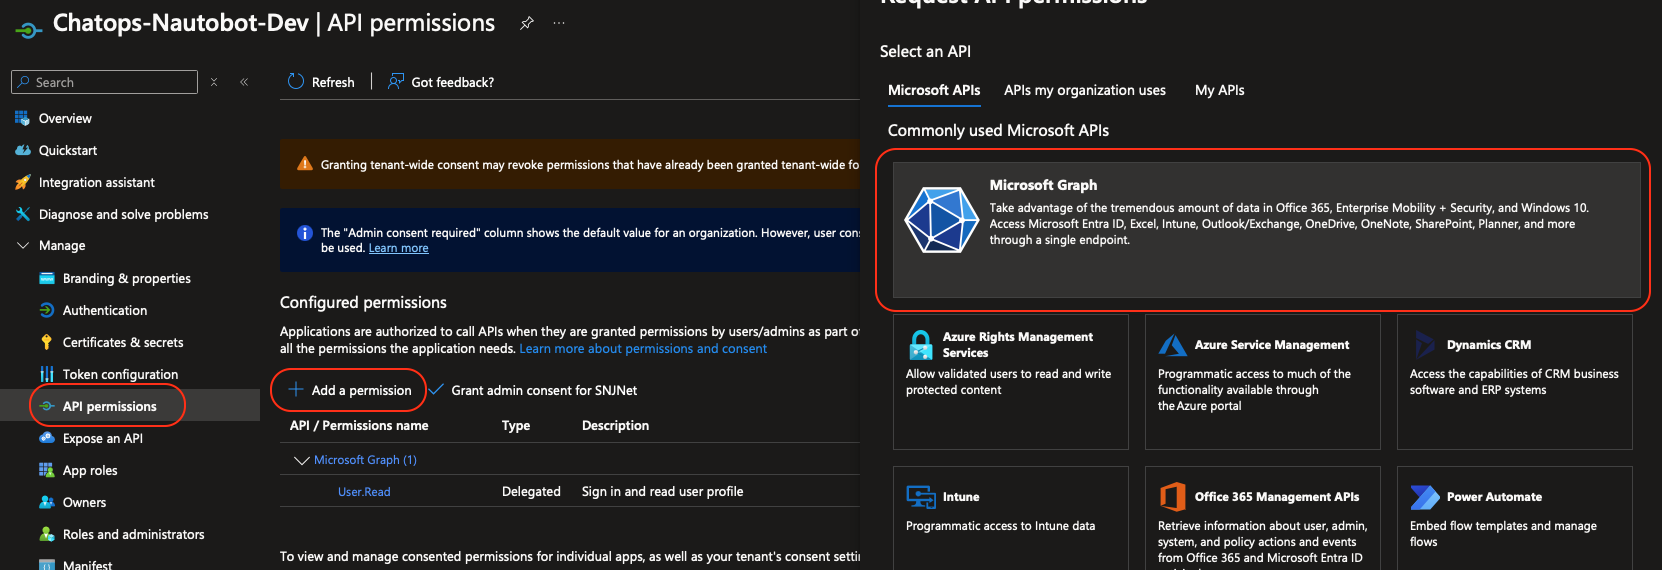
Task: Click the "Type" column header
Action: (x=516, y=425)
